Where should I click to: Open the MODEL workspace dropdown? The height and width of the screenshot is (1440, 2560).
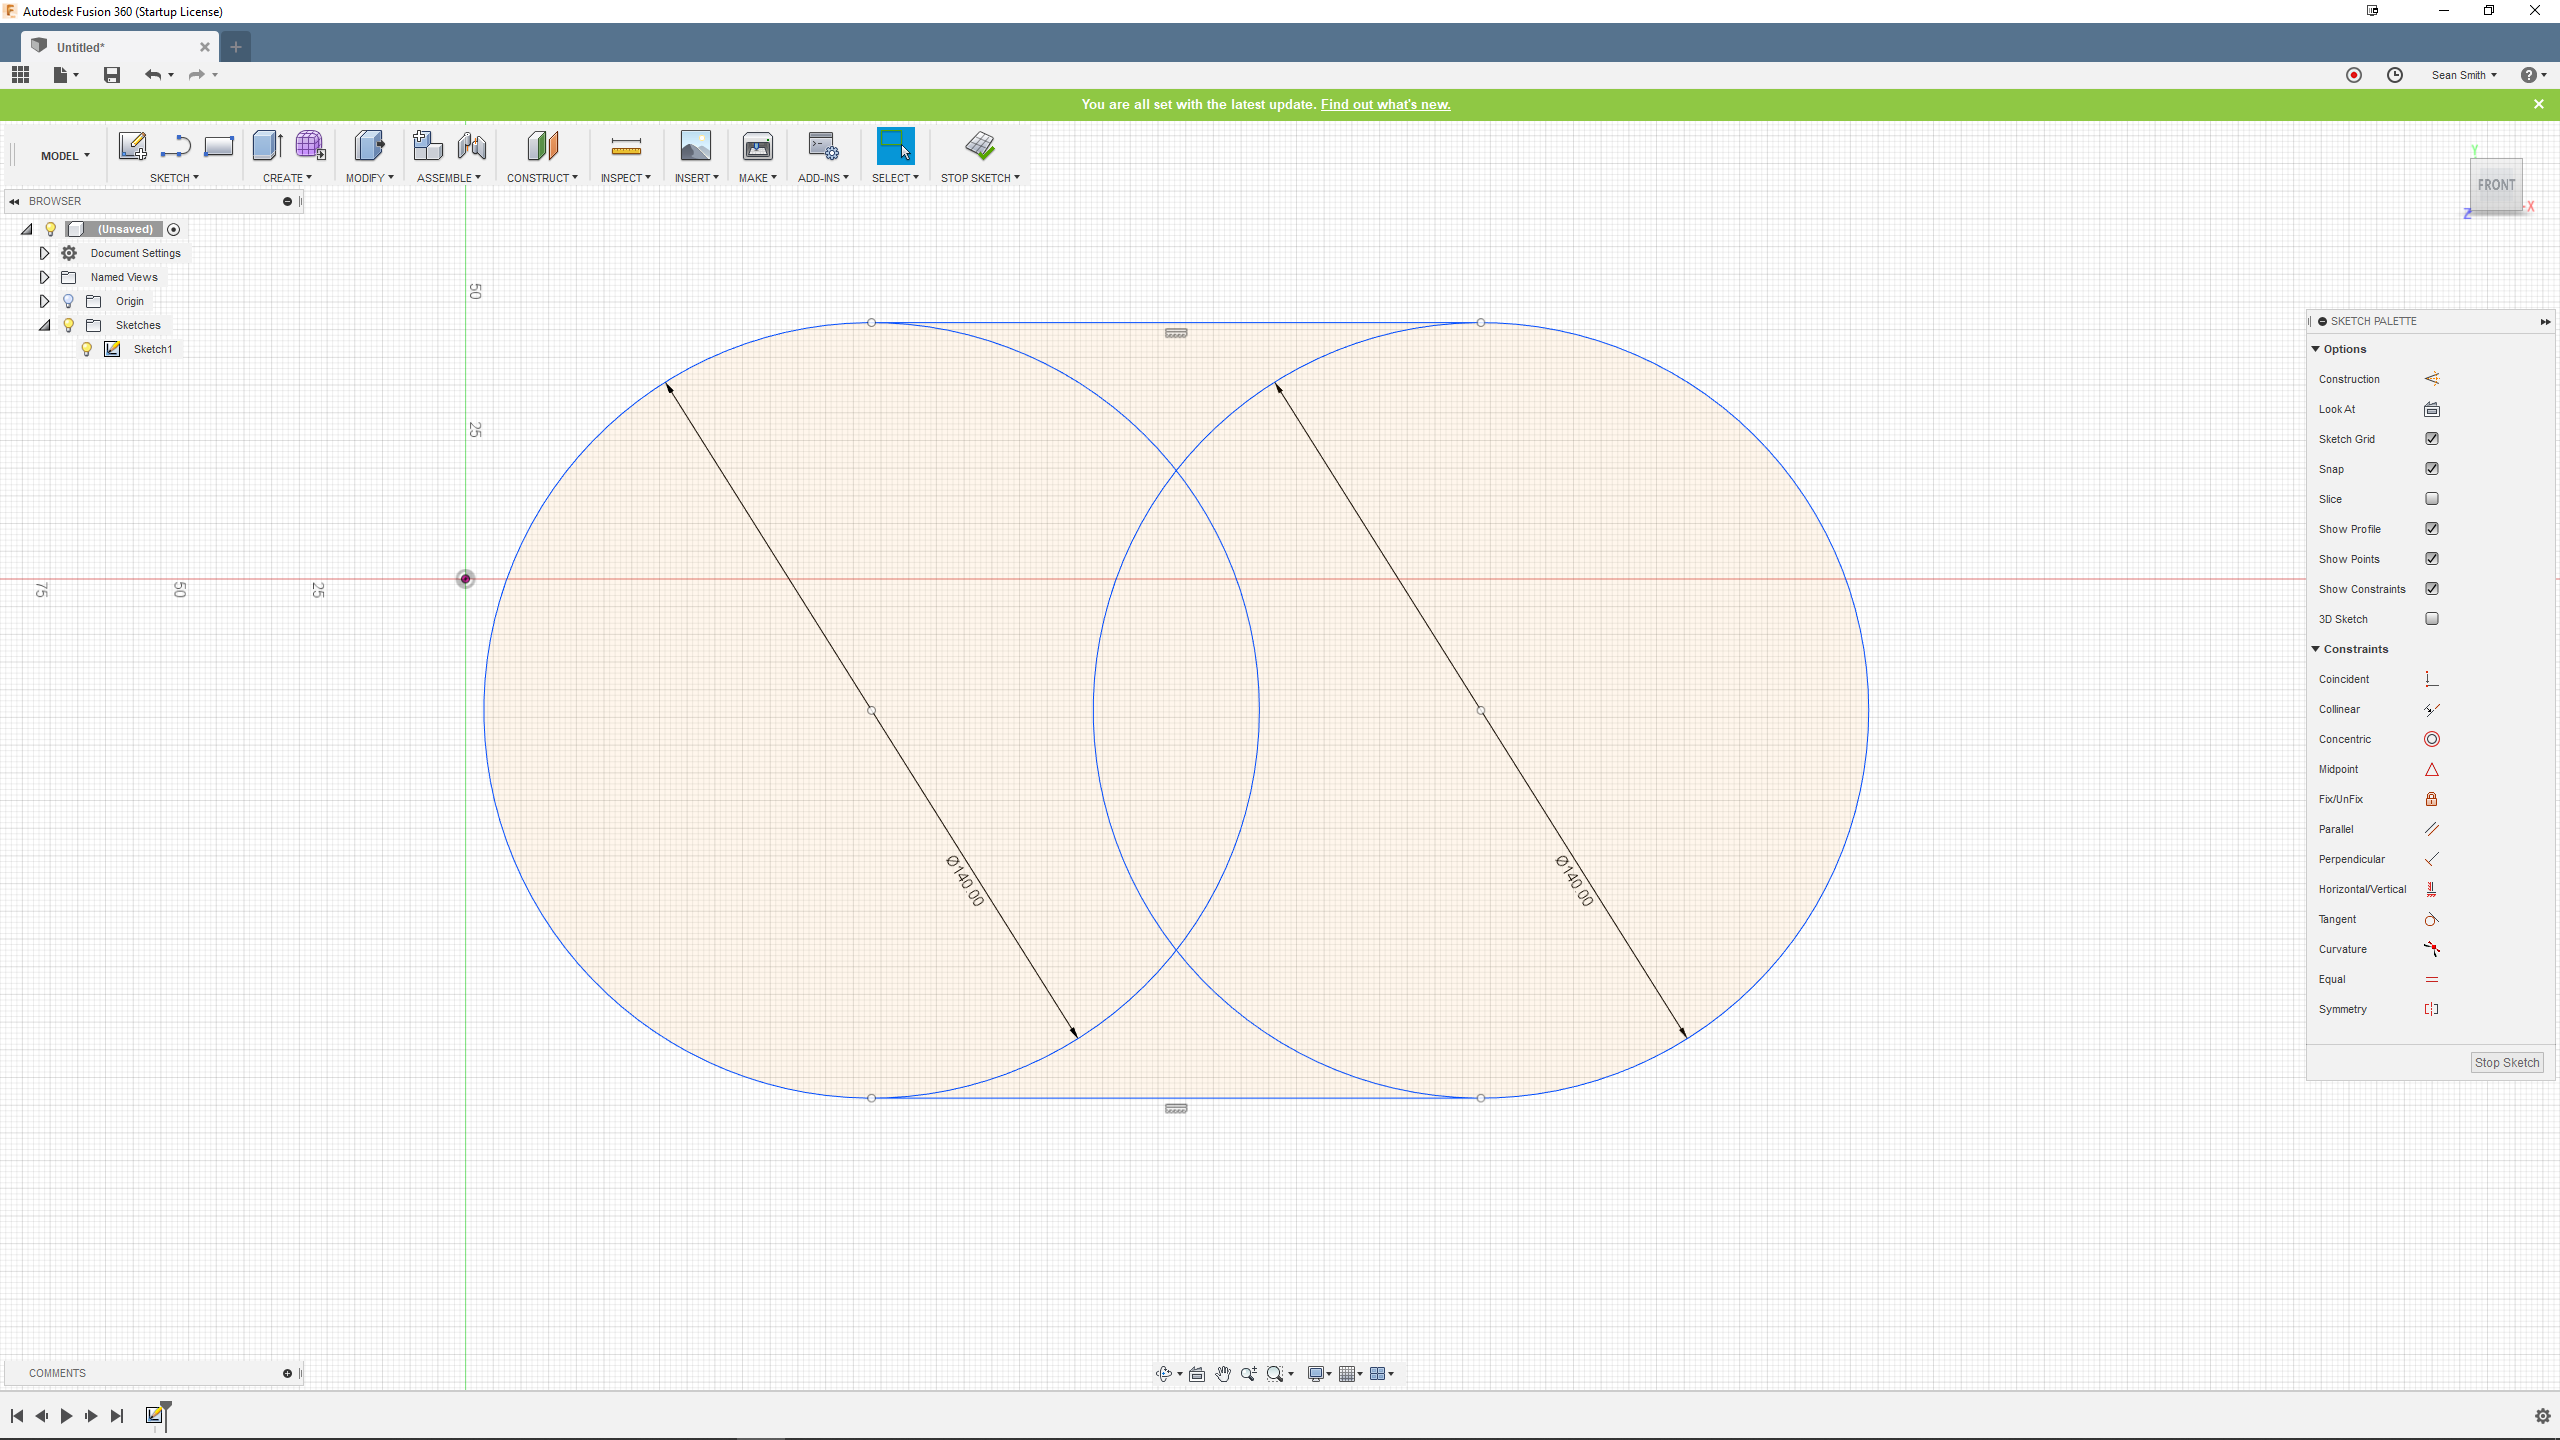click(65, 156)
